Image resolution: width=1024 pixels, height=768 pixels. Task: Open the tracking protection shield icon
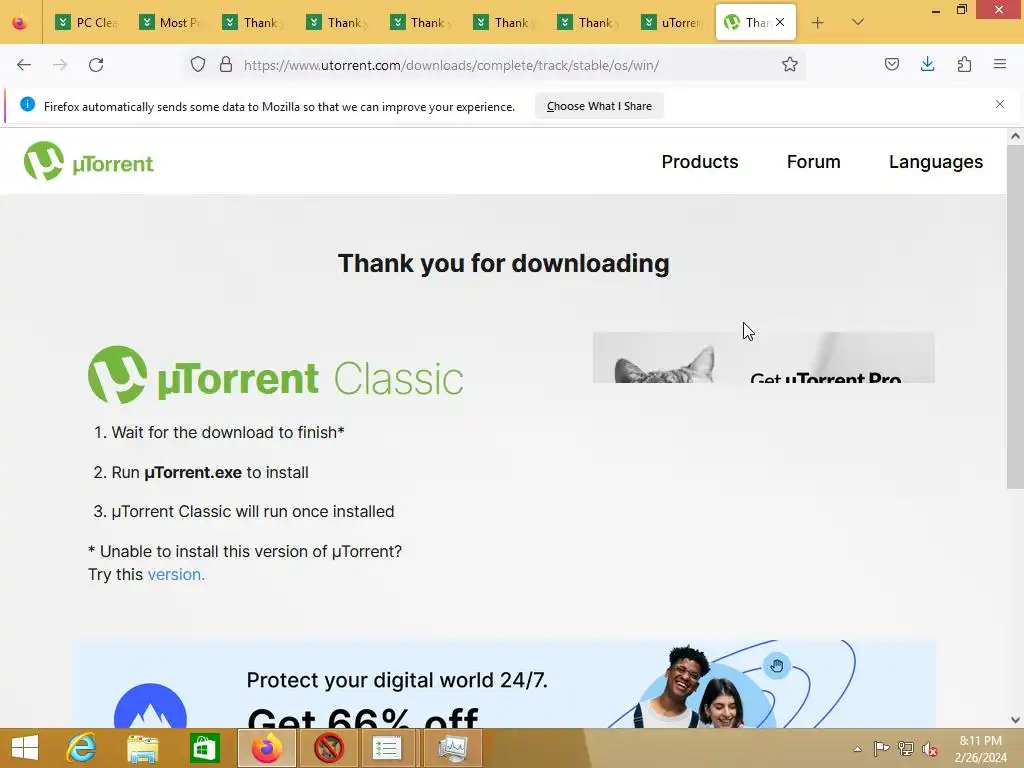click(198, 65)
